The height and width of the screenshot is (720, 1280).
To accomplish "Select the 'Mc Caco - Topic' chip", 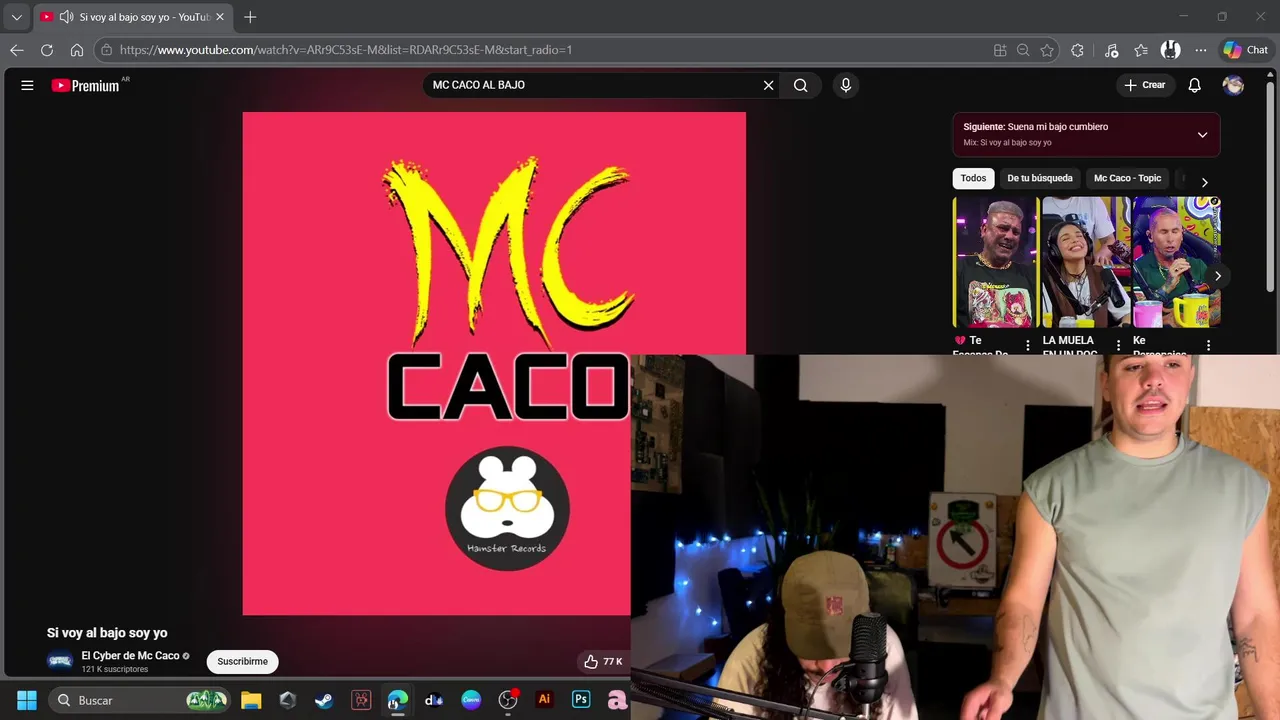I will point(1127,178).
